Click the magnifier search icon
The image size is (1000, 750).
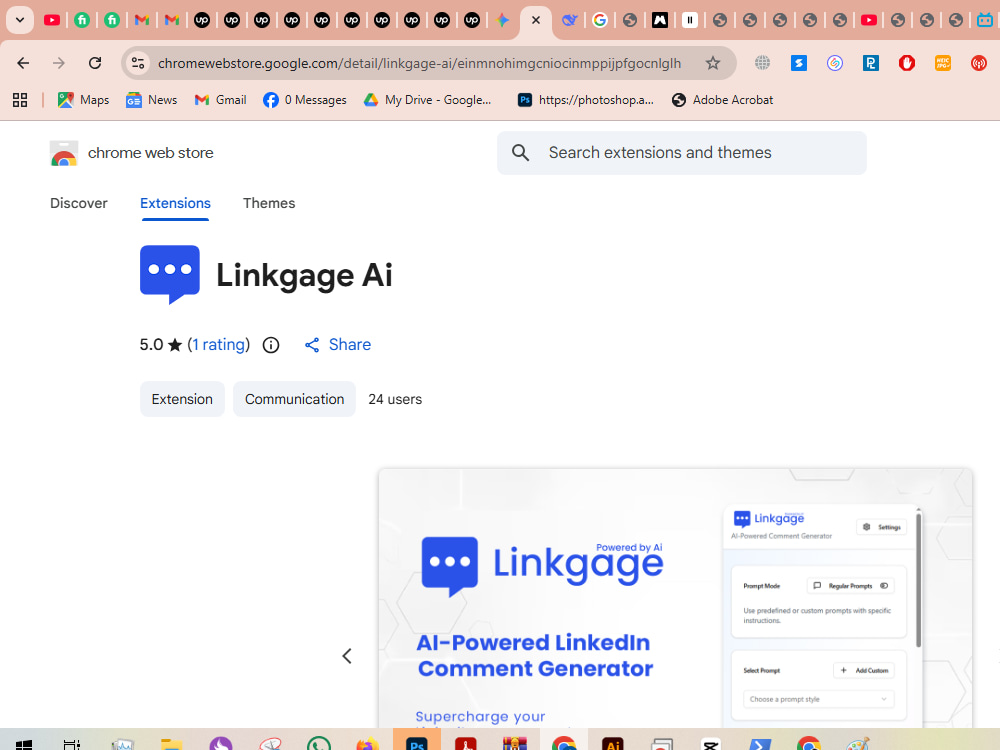point(520,153)
